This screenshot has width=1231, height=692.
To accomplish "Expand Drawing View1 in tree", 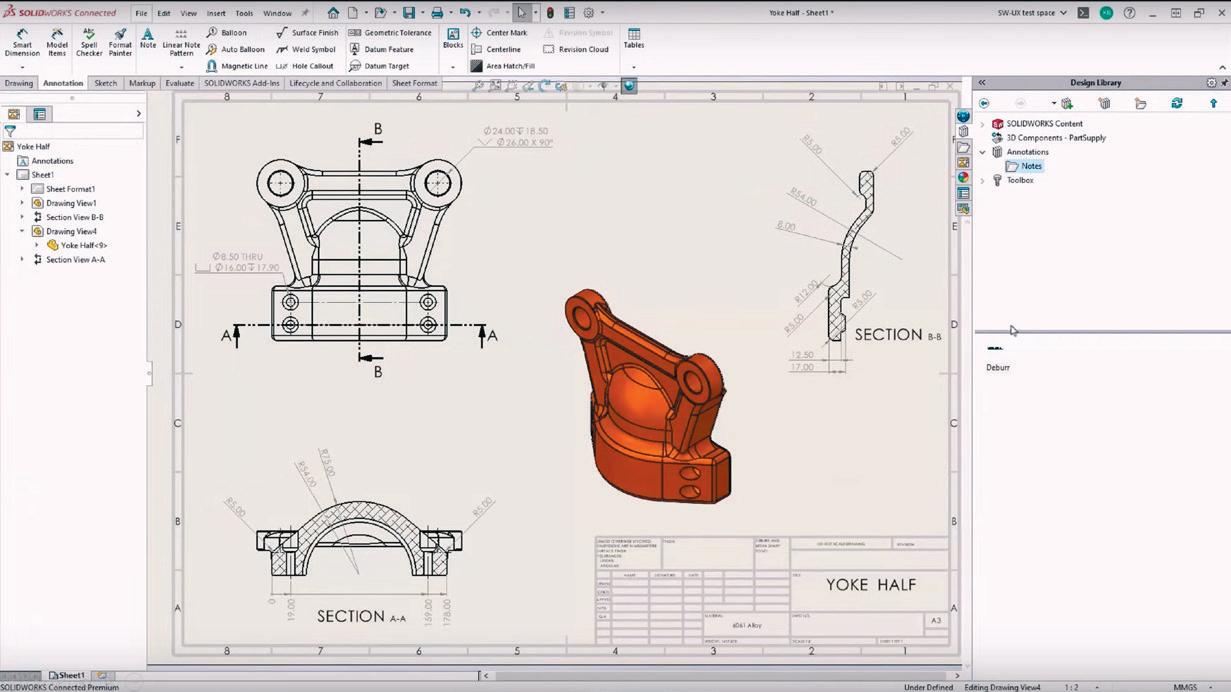I will pos(23,203).
